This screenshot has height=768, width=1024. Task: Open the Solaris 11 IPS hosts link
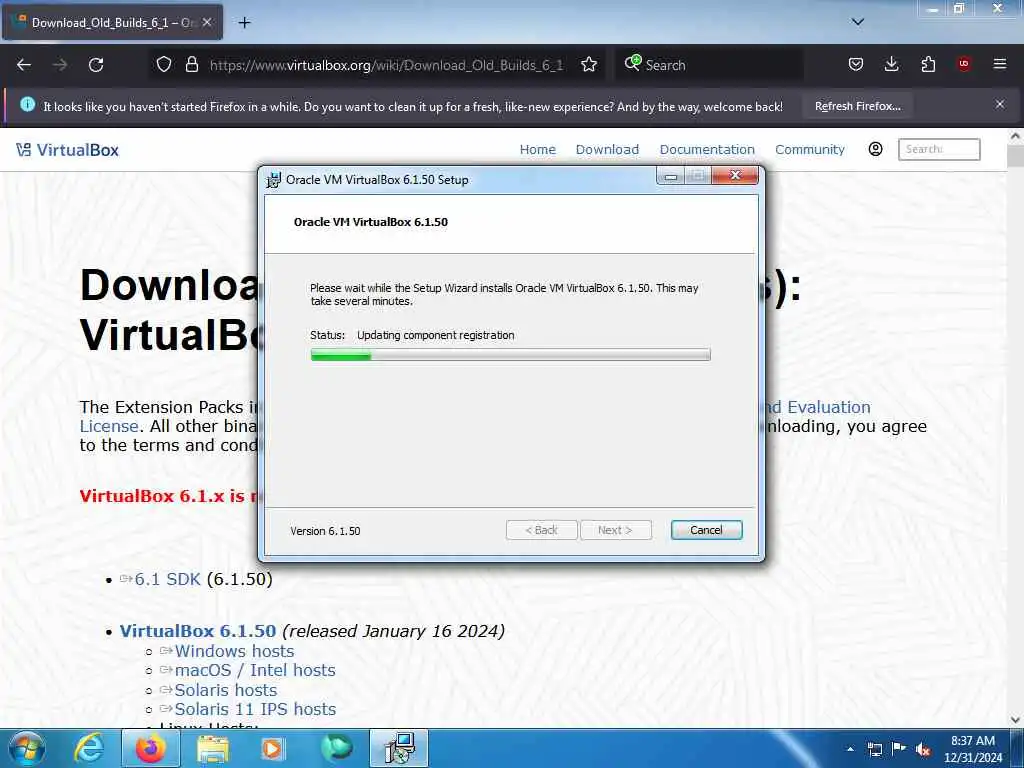pyautogui.click(x=255, y=709)
